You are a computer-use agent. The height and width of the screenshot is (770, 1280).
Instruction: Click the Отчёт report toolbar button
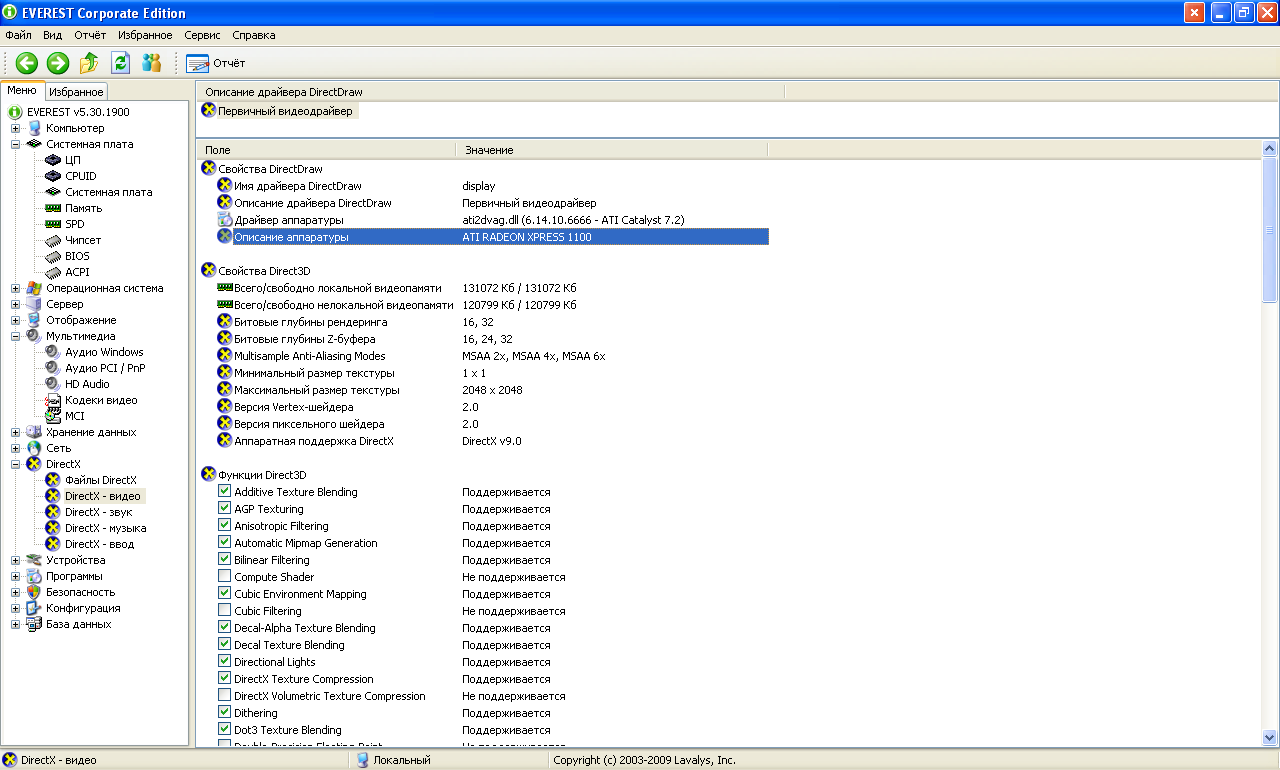(x=215, y=63)
